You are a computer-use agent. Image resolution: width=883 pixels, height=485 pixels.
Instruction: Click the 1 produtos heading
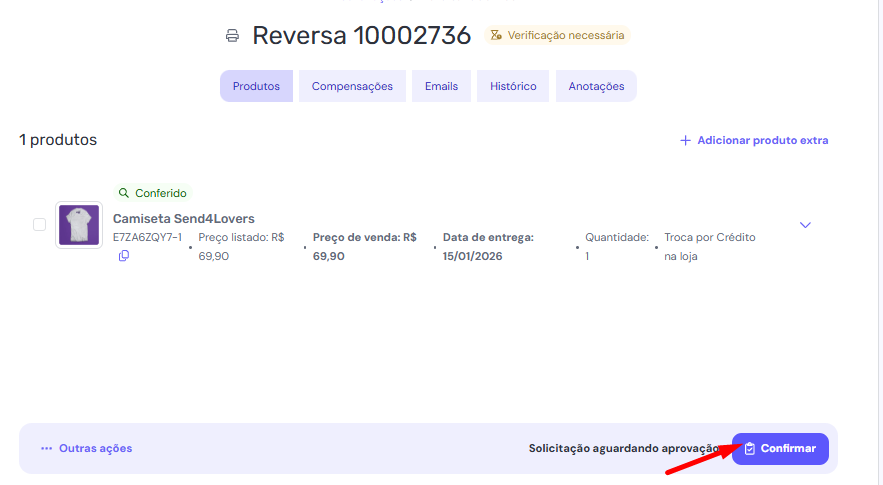point(58,140)
